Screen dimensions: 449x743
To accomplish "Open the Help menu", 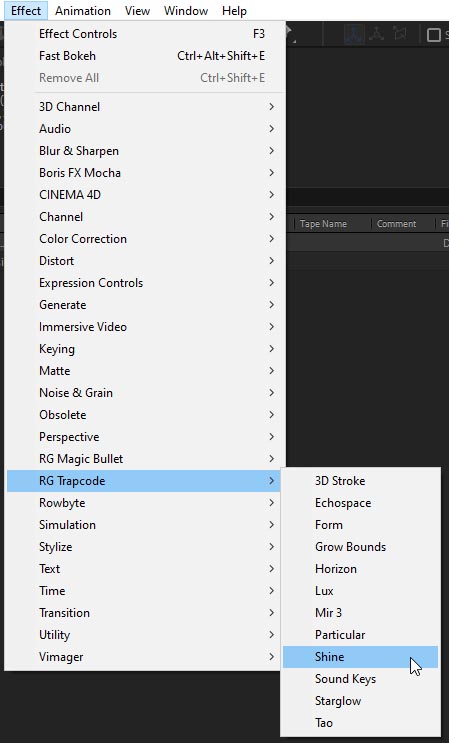I will tap(234, 10).
